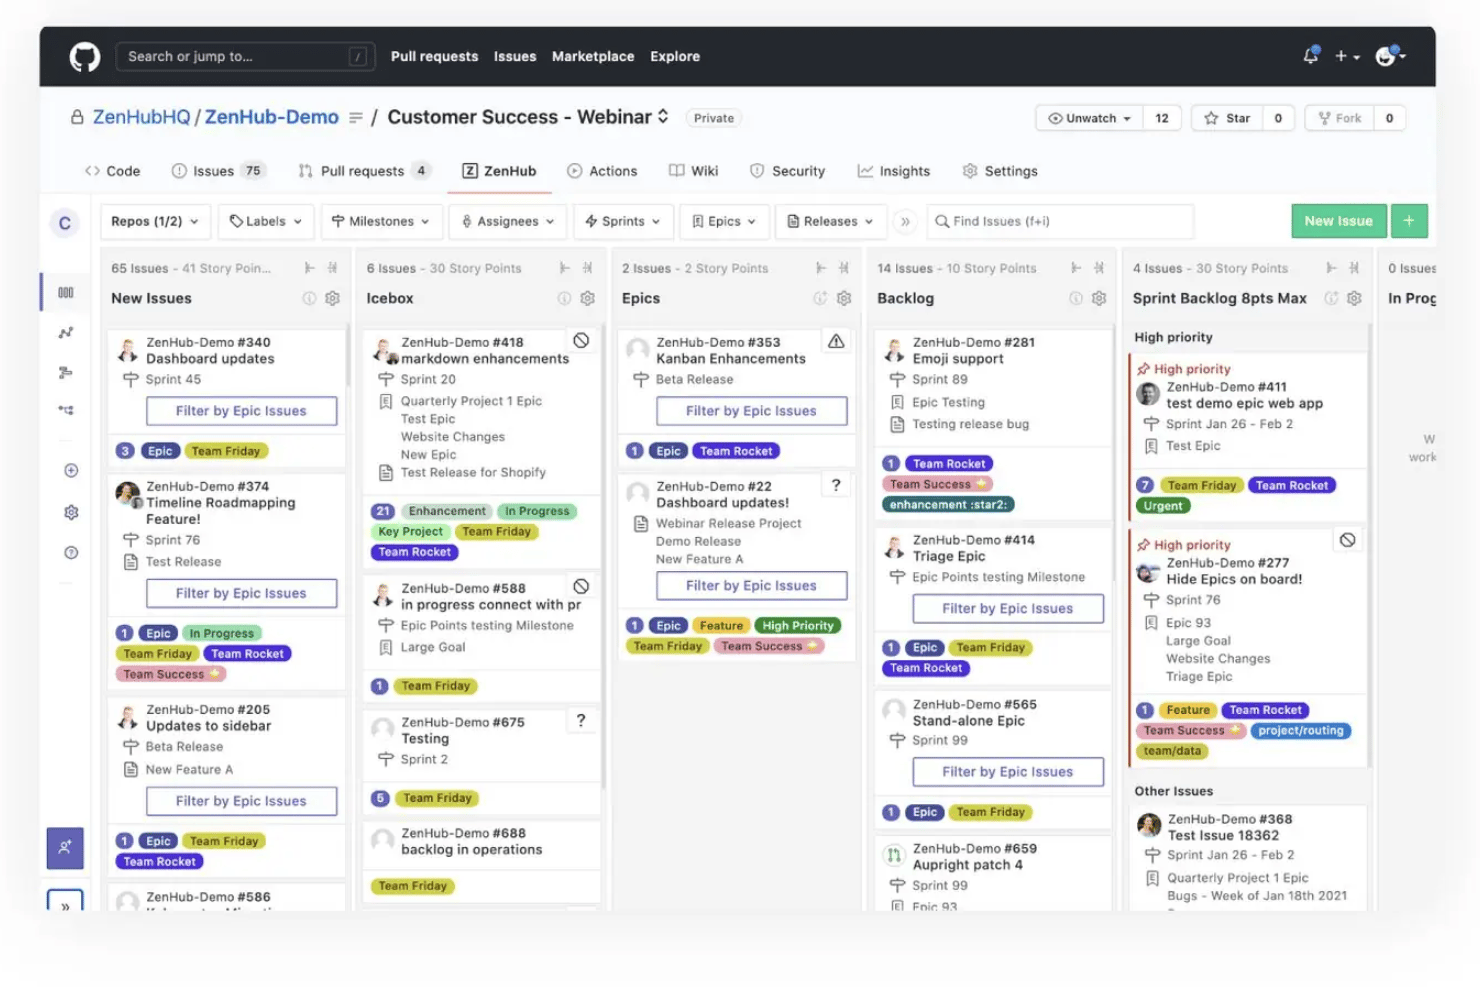This screenshot has width=1480, height=987.
Task: Switch to the Issues tab
Action: click(217, 171)
